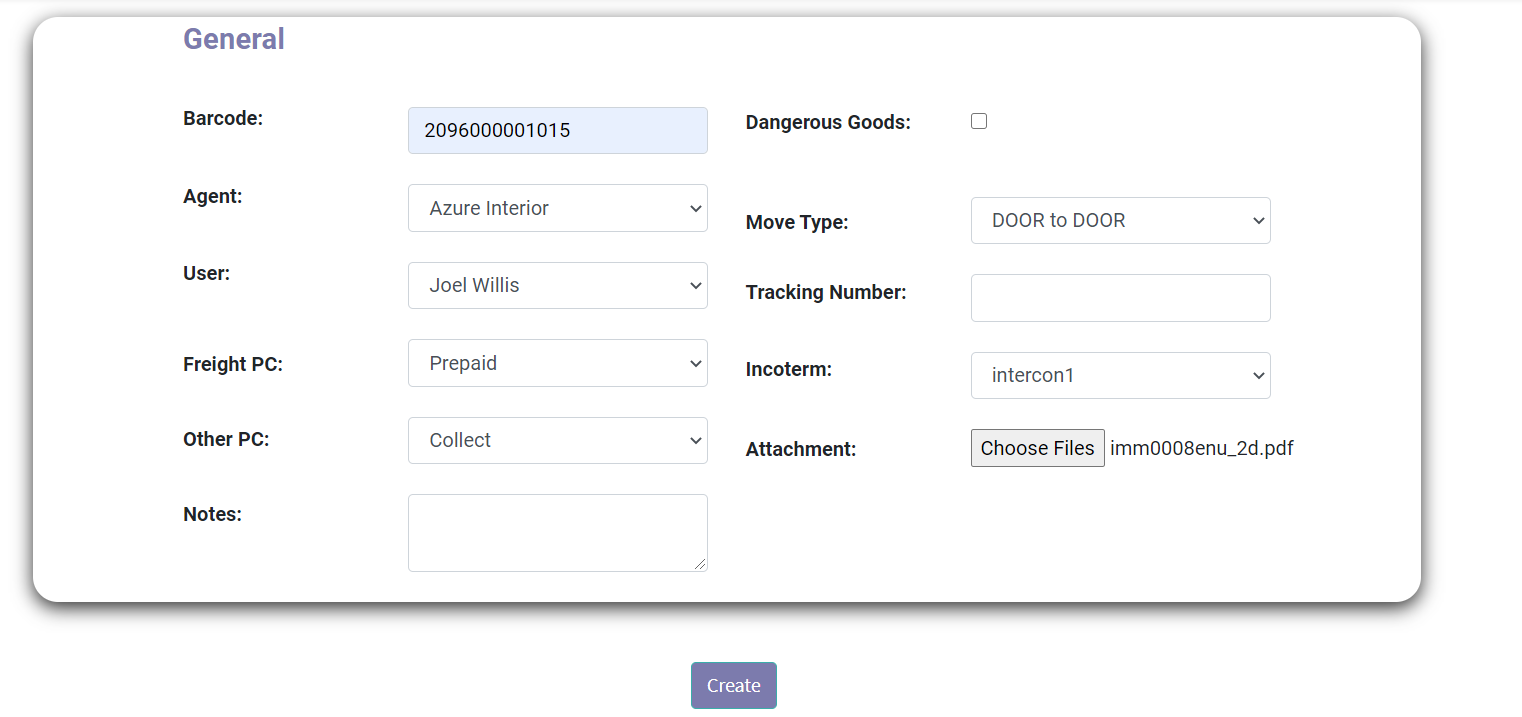Expand the Incoterm dropdown
The image size is (1522, 717).
tap(1120, 376)
